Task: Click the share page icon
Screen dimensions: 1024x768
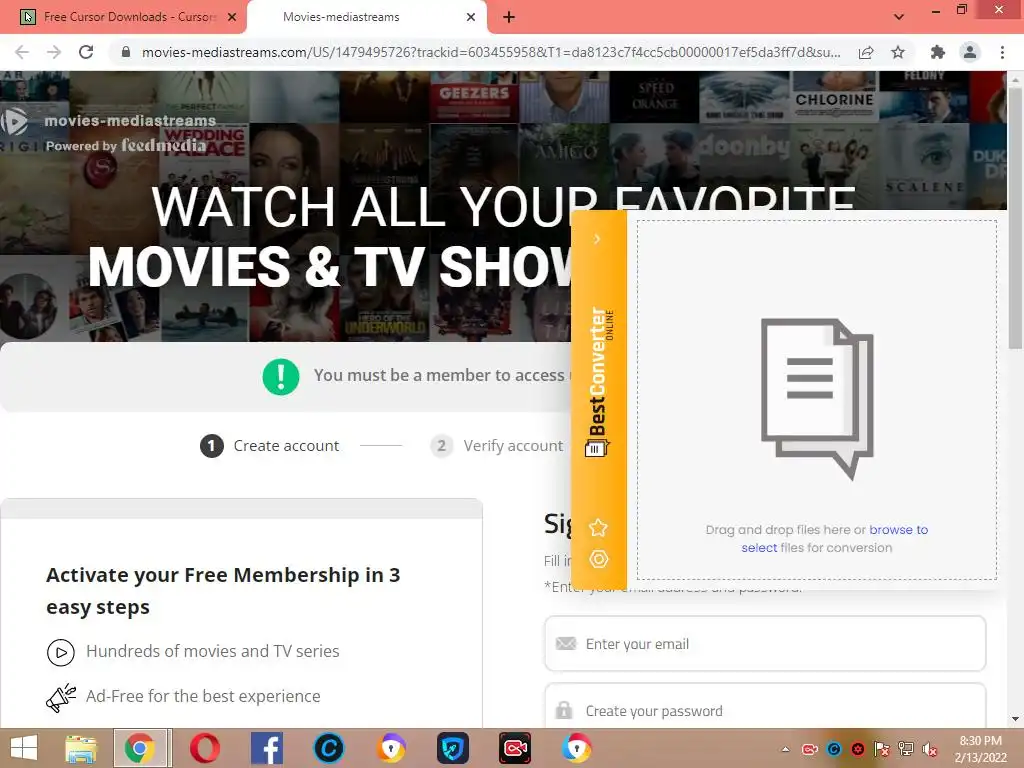Action: (x=866, y=52)
